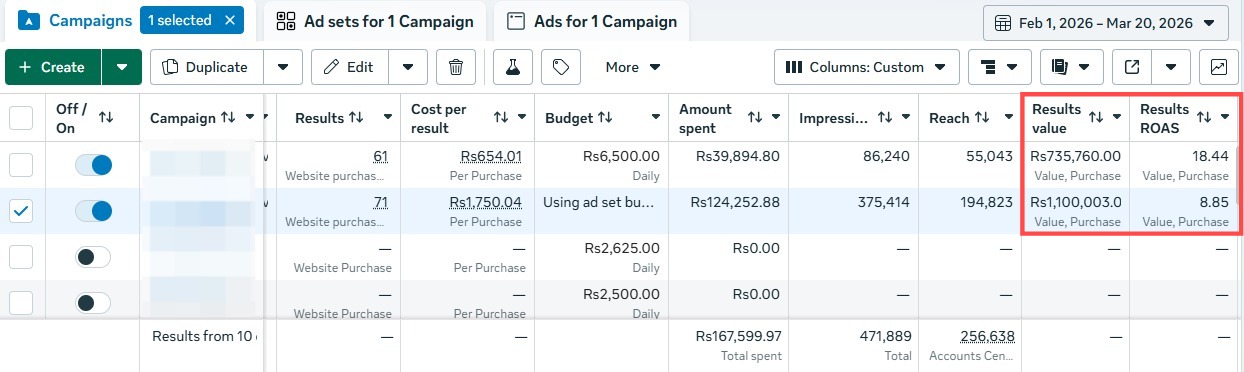Sort by Results value column
Screen dimensions: 1244x372
click(1096, 118)
